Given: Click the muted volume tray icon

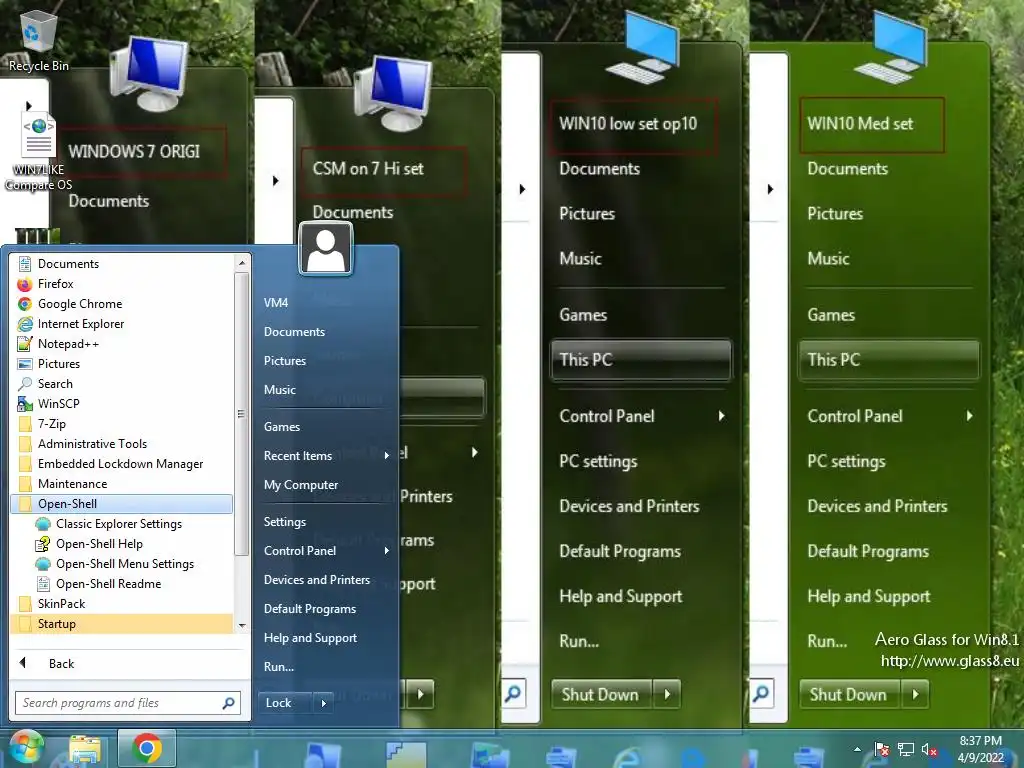Looking at the screenshot, I should 929,750.
